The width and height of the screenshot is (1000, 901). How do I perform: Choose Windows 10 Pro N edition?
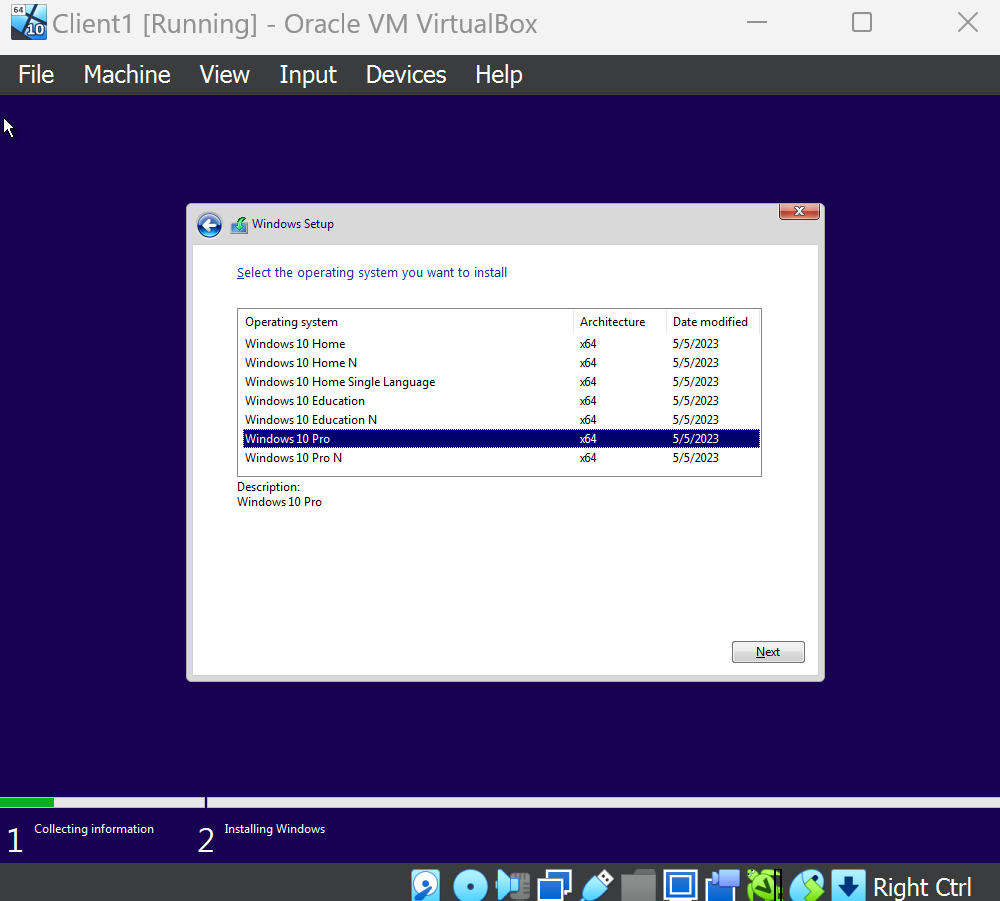501,458
